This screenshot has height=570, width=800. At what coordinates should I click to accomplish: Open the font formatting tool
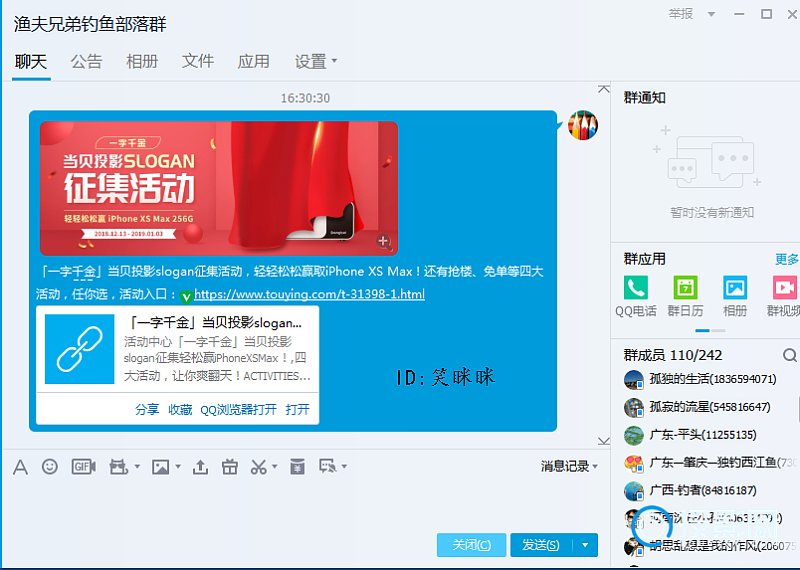coord(20,466)
